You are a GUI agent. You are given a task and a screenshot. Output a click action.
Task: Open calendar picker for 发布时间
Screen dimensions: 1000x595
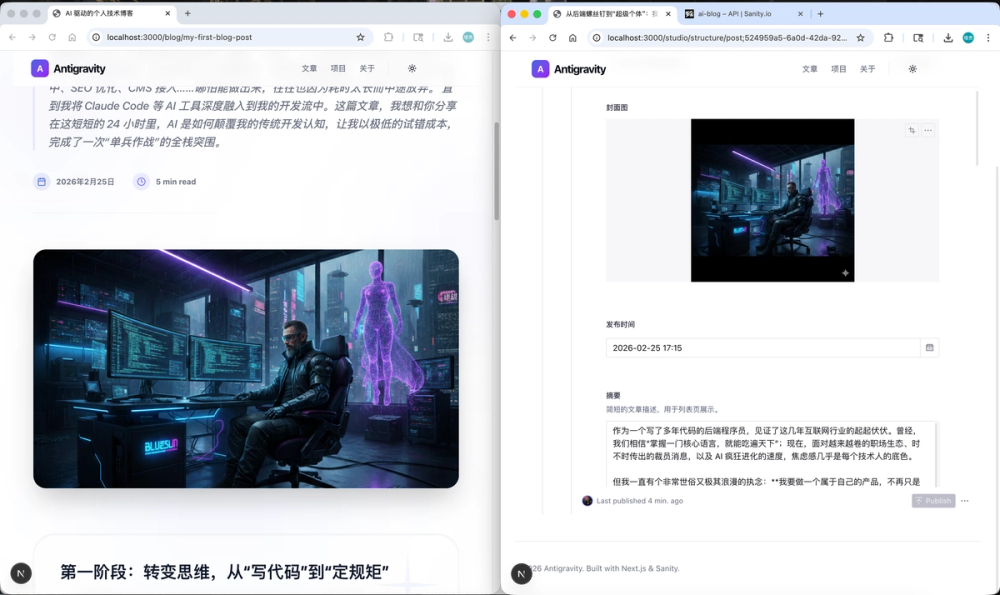pyautogui.click(x=930, y=348)
